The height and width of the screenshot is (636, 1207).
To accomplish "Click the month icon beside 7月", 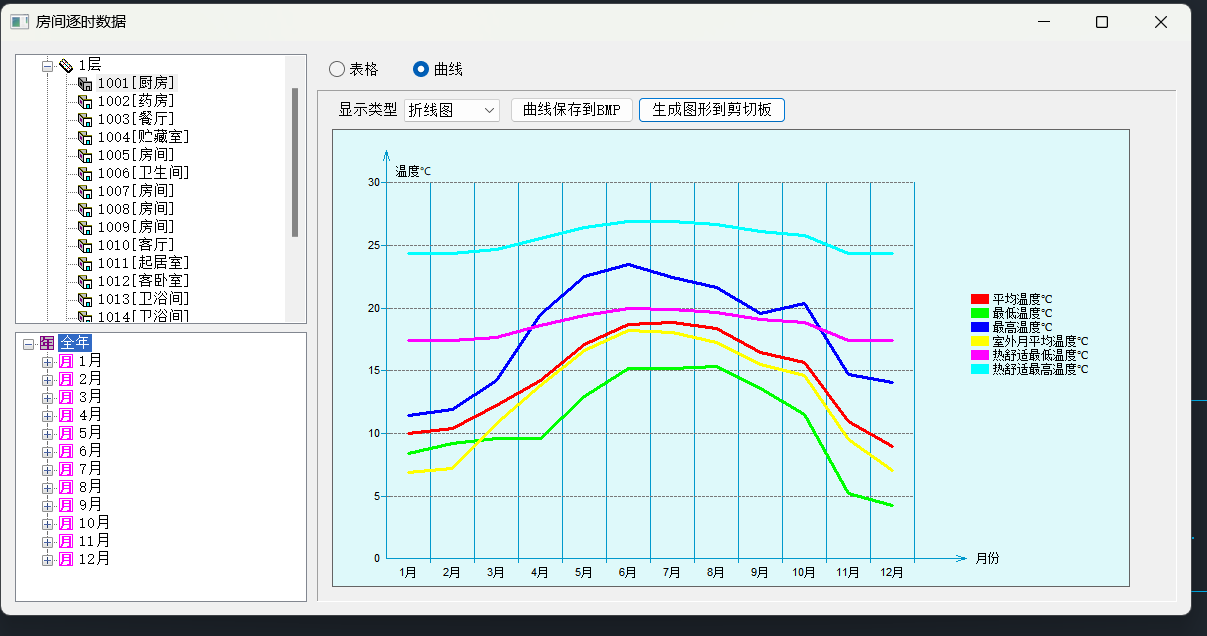I will pos(66,469).
